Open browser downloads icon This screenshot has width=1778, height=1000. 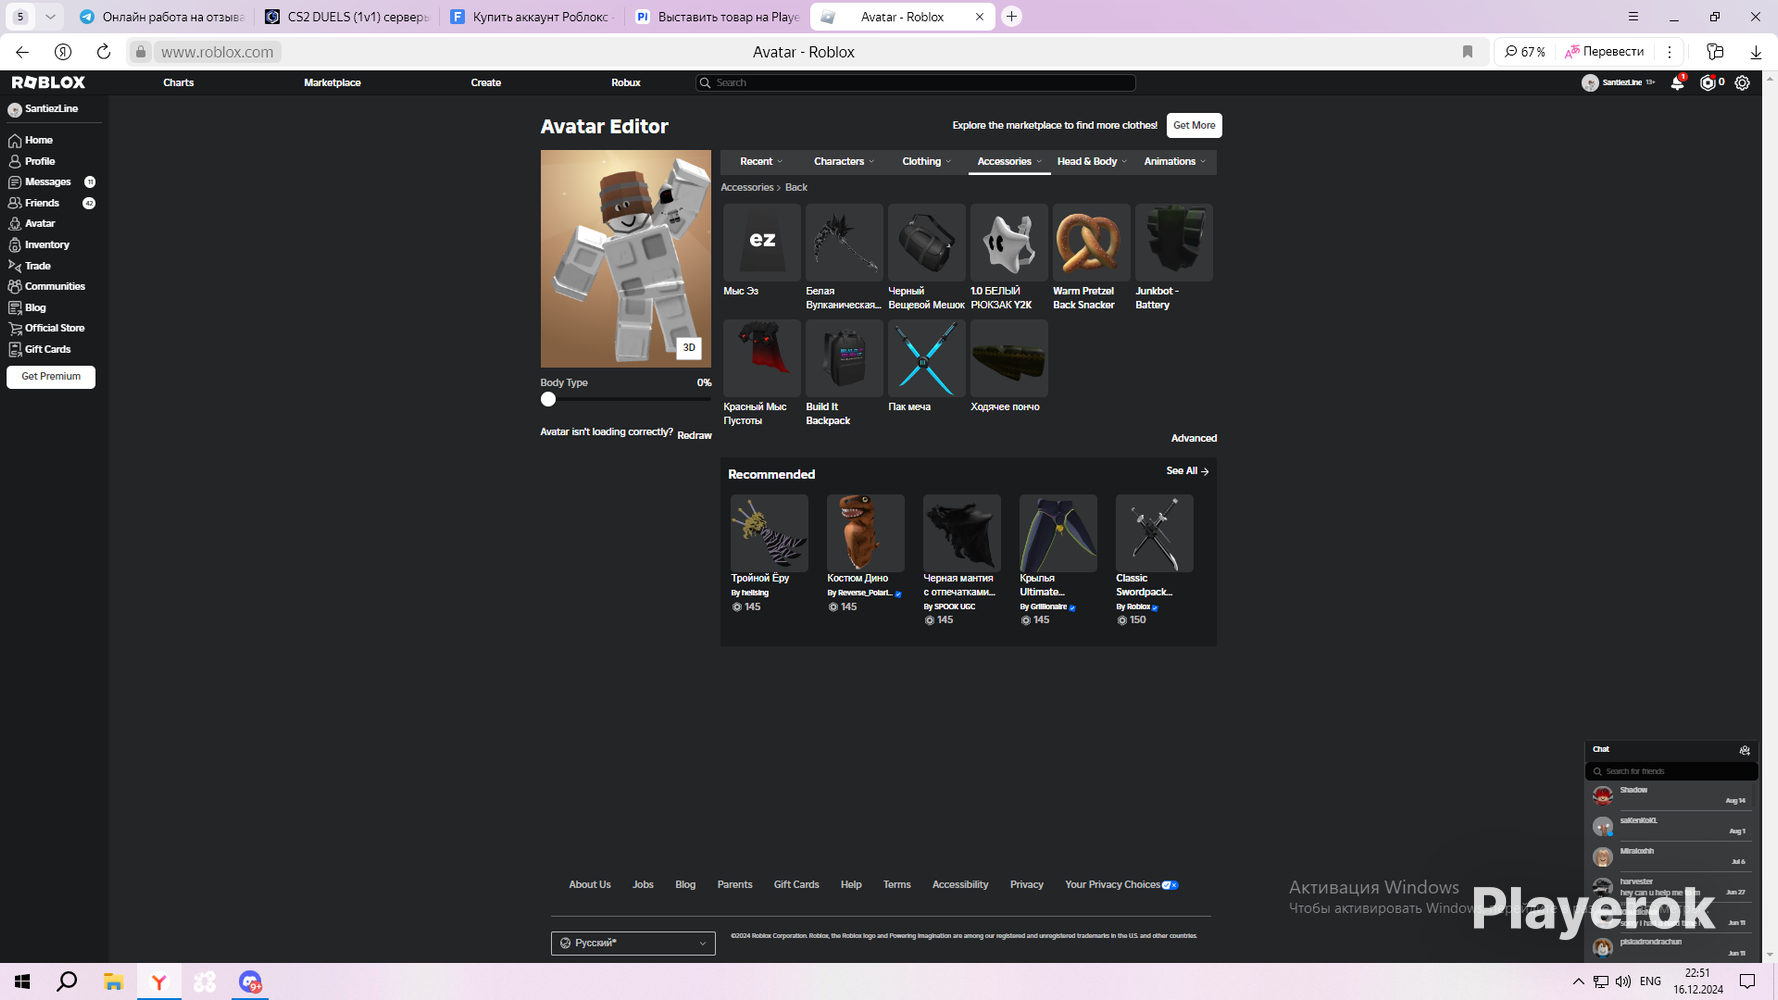point(1755,52)
